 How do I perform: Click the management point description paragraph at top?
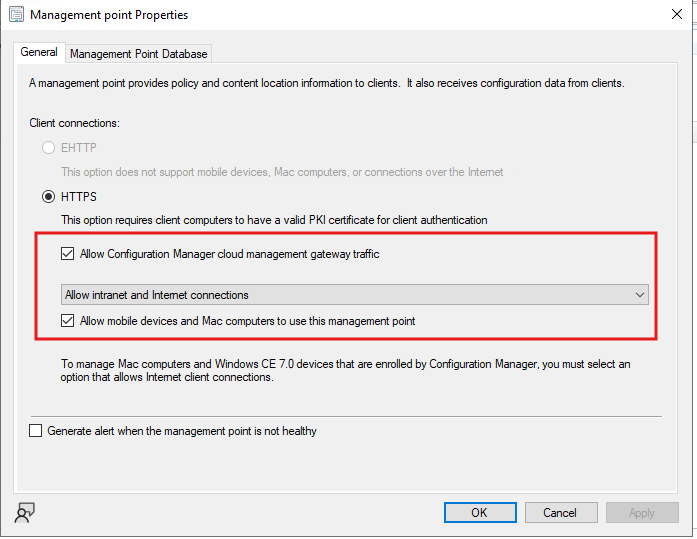(x=326, y=83)
